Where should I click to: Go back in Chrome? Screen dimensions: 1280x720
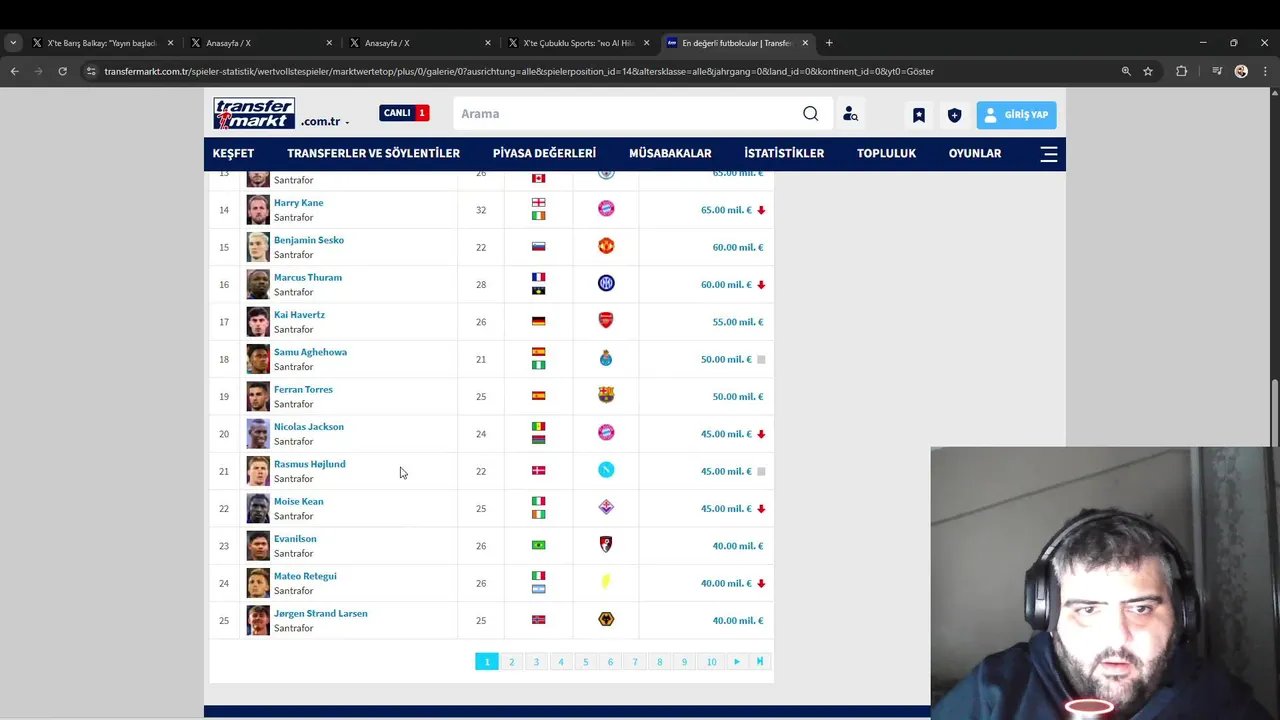pyautogui.click(x=14, y=71)
